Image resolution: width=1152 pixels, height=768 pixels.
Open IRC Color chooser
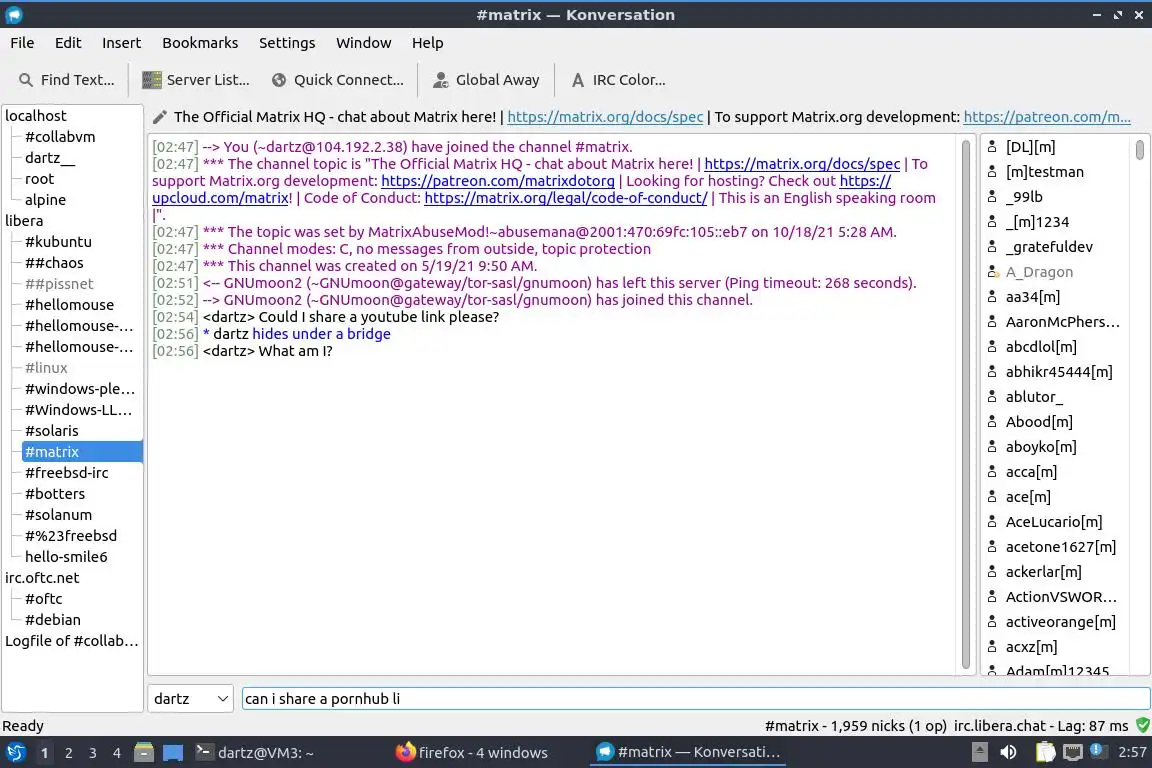coord(618,80)
